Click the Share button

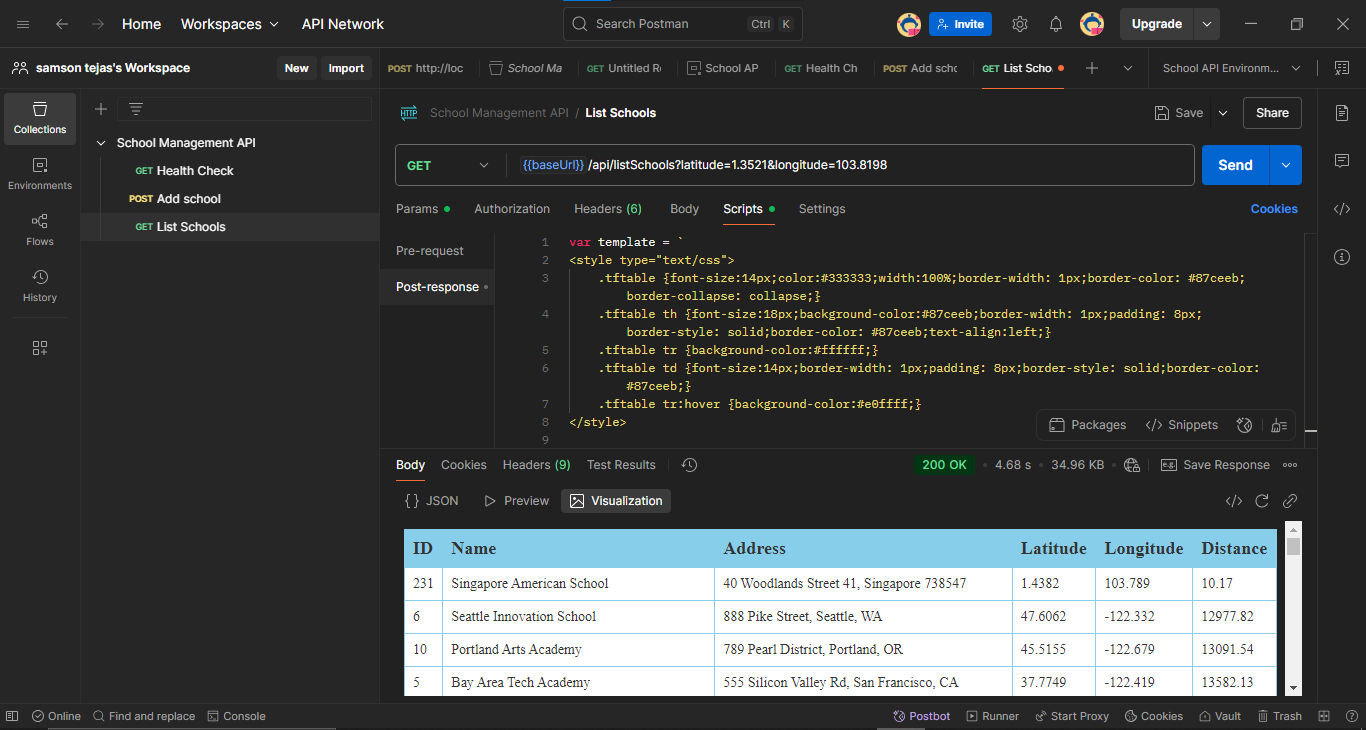pos(1272,113)
